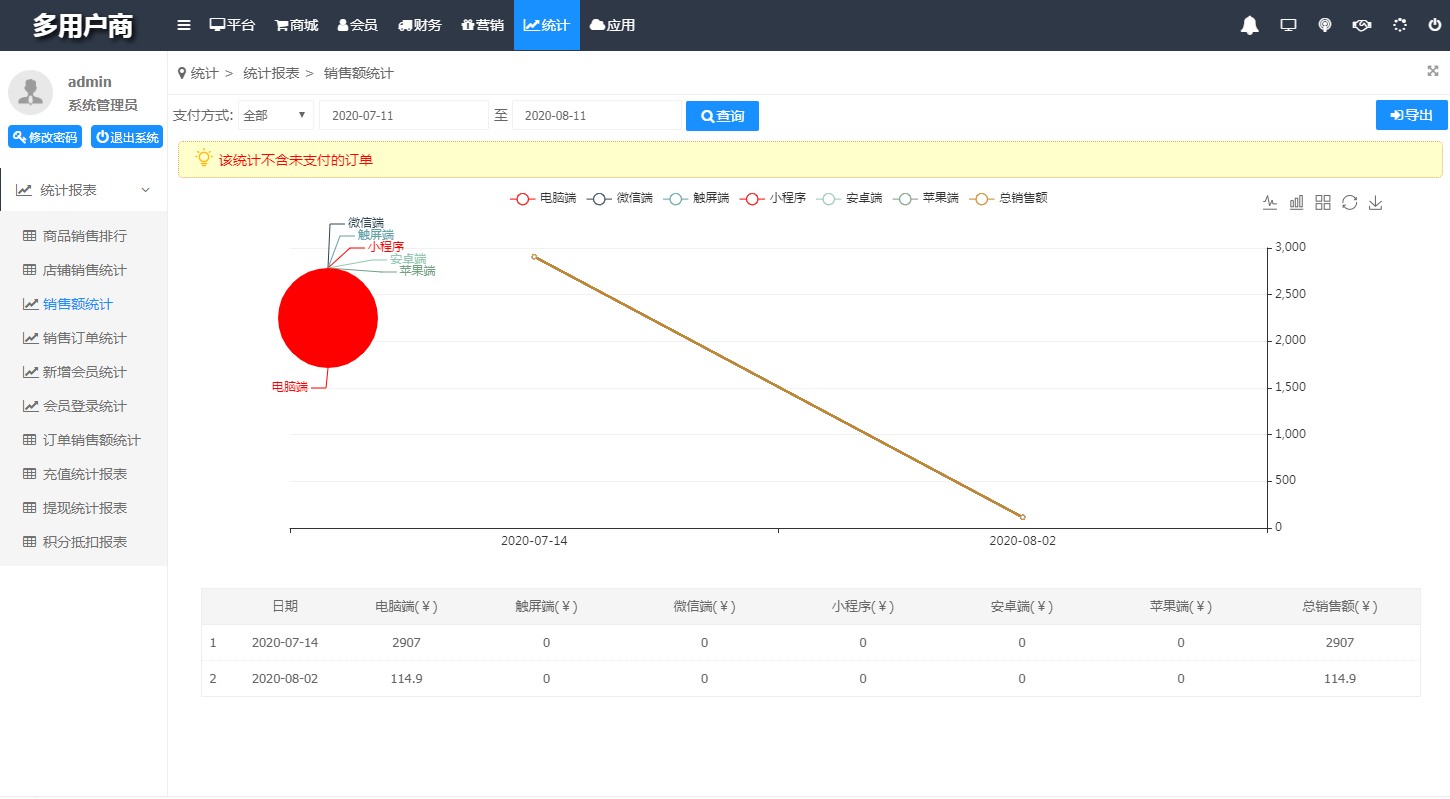Open the bell notifications icon
Screen dimensions: 1450x799
pos(1250,25)
